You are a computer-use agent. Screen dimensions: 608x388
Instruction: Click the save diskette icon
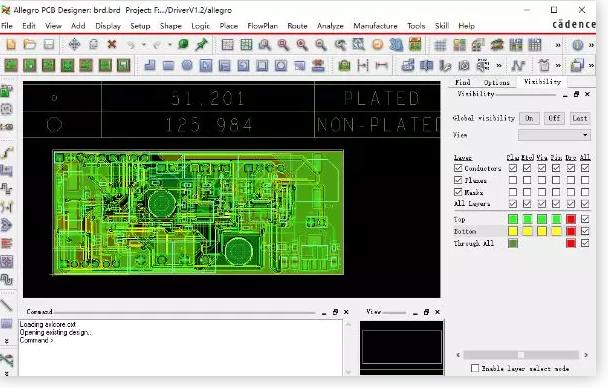point(48,45)
